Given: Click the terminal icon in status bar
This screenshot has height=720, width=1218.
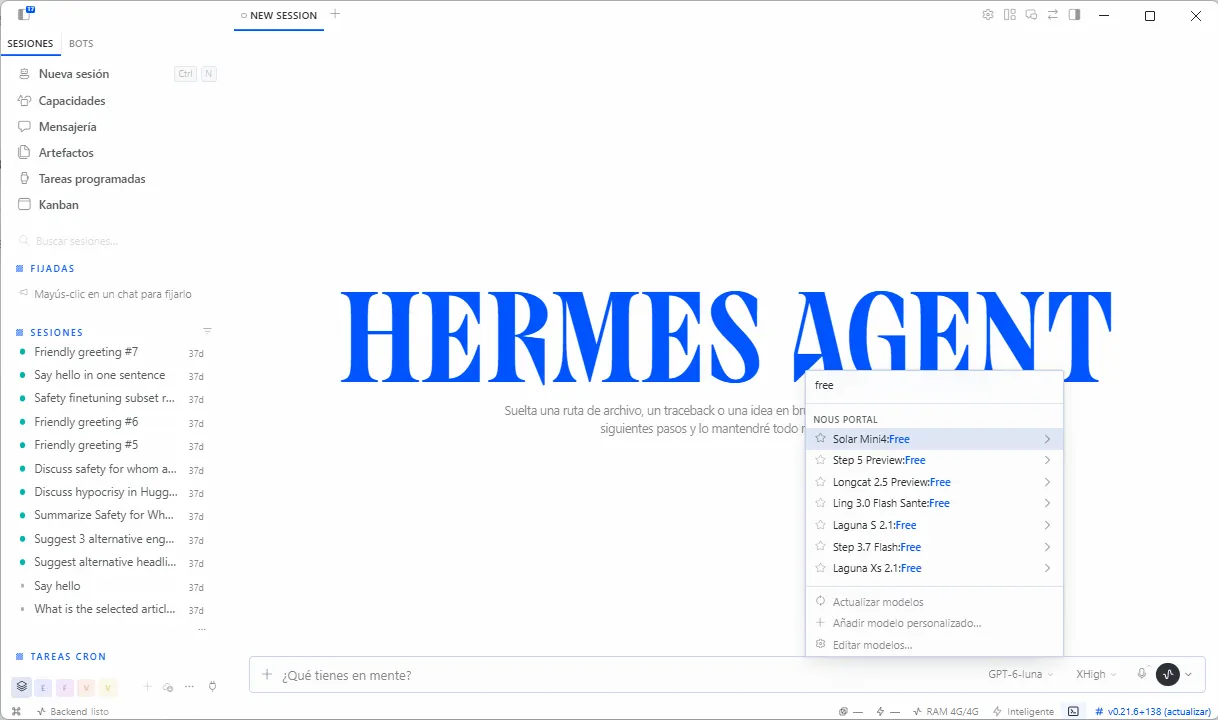Looking at the screenshot, I should coord(1073,711).
